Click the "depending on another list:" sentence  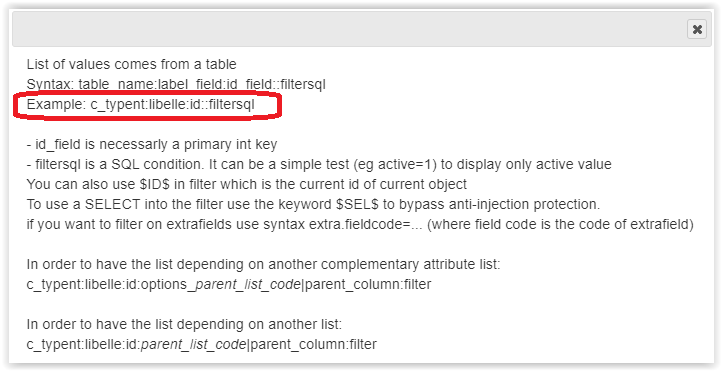pyautogui.click(x=184, y=325)
